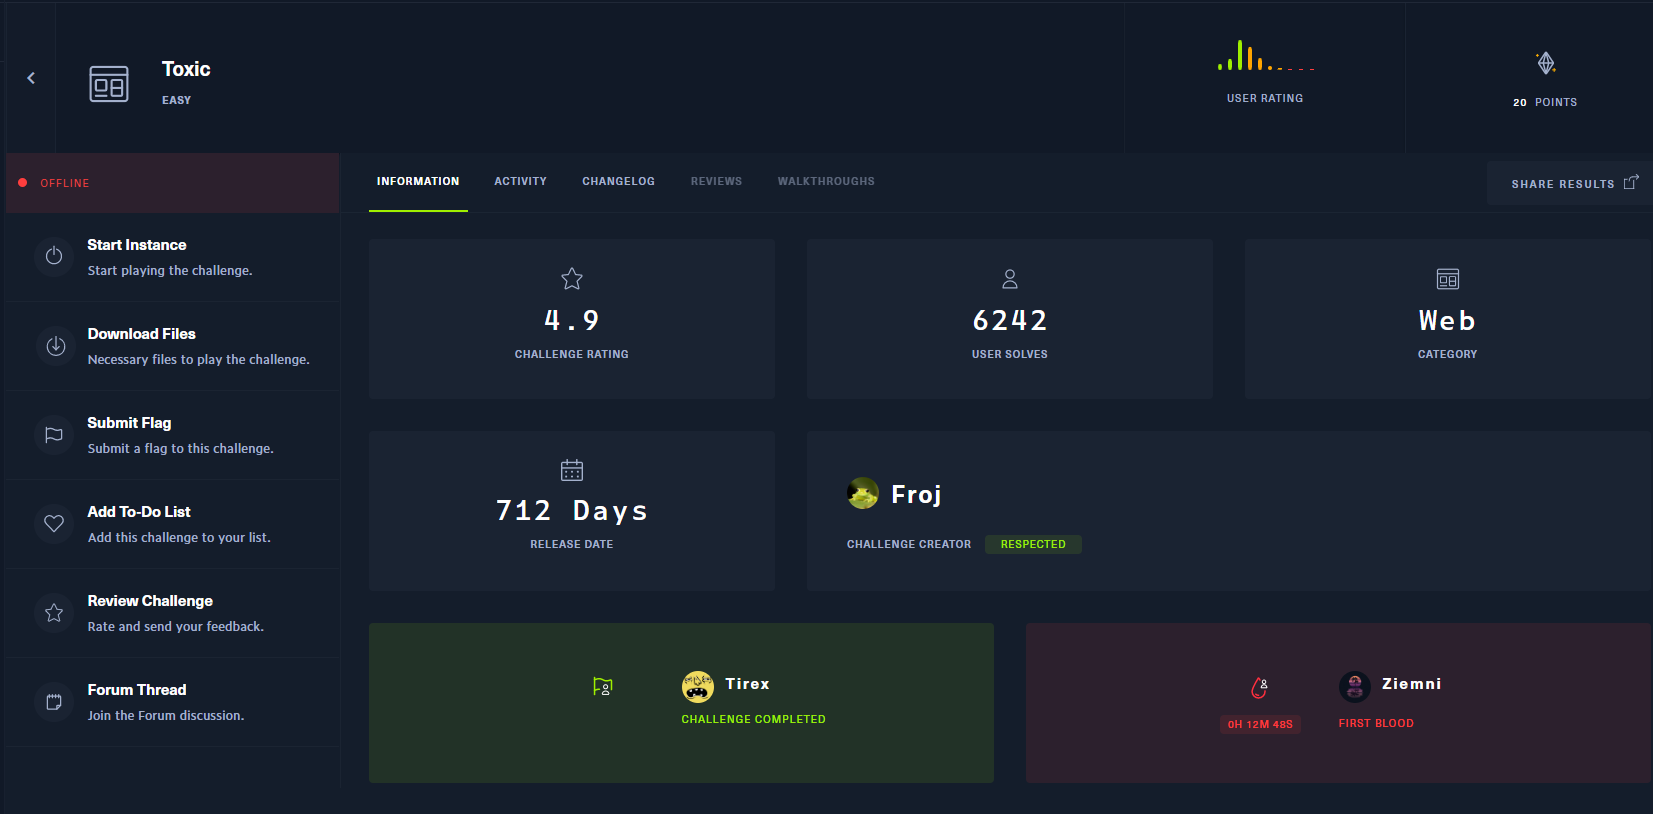The width and height of the screenshot is (1653, 814).
Task: Click the Offline status indicator
Action: point(173,183)
